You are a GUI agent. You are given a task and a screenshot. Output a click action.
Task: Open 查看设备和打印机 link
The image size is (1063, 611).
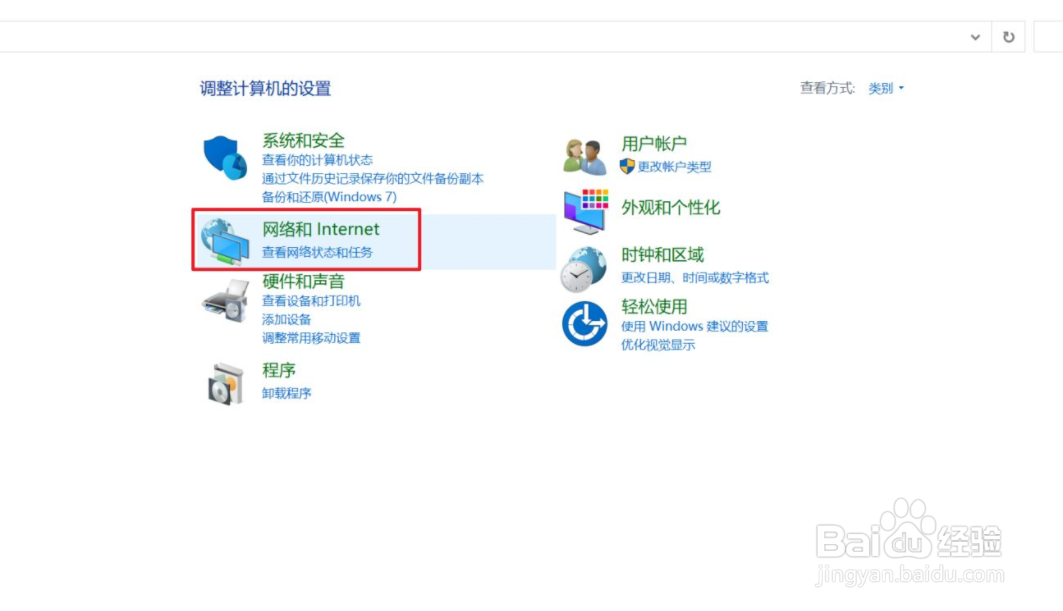[x=311, y=300]
